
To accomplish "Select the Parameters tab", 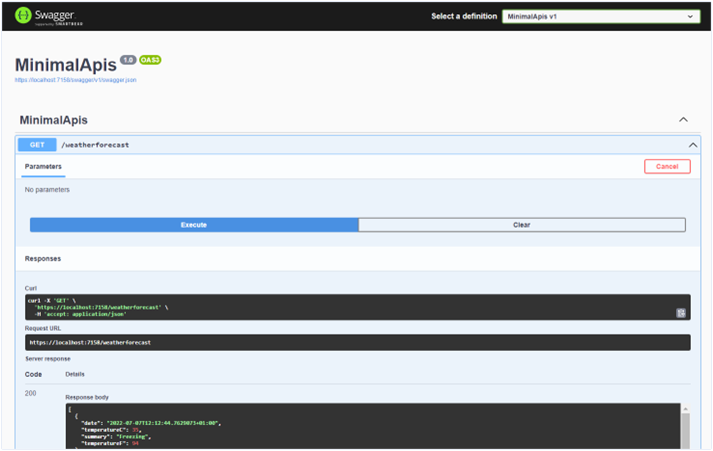I will [x=43, y=166].
